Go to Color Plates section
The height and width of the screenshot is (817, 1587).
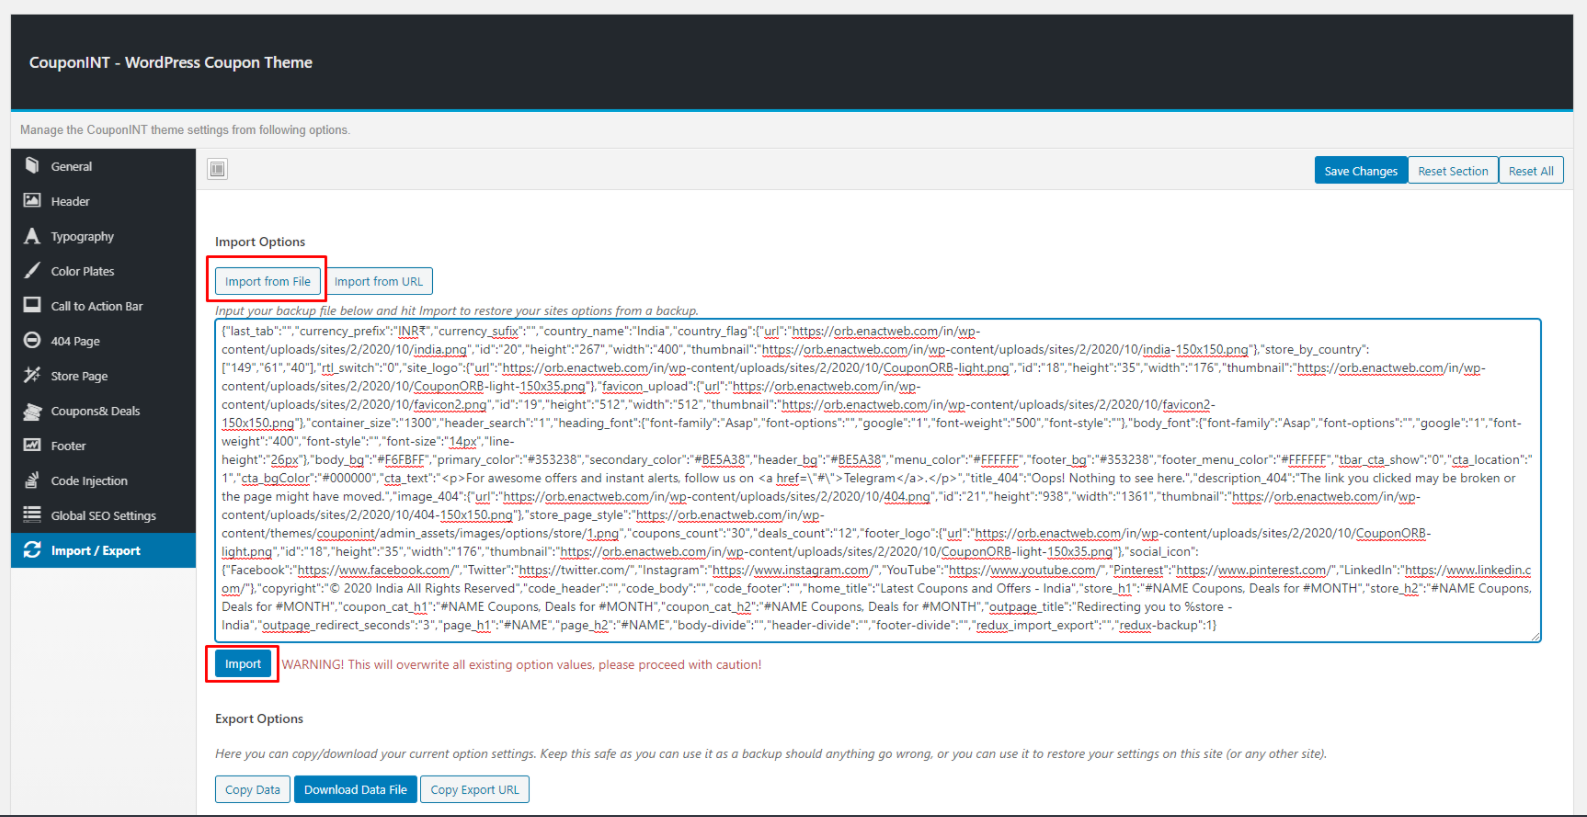(103, 271)
